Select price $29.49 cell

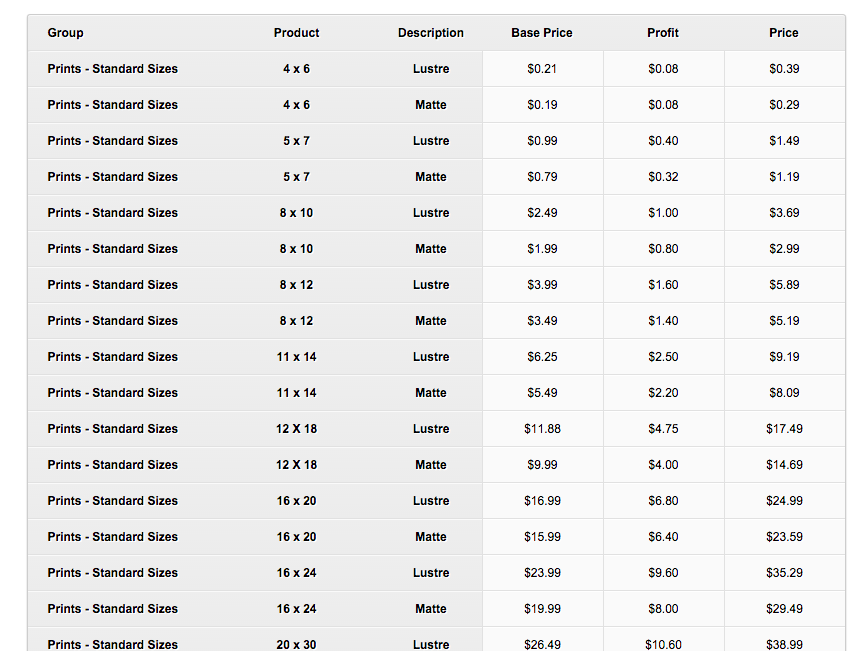[x=784, y=608]
